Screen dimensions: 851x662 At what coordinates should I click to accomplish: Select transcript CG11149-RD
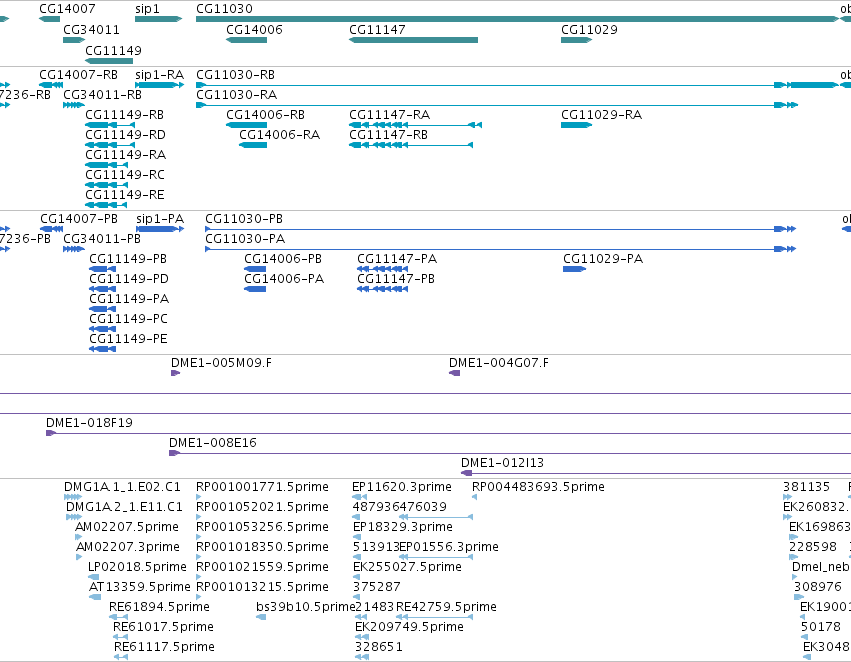pos(110,145)
